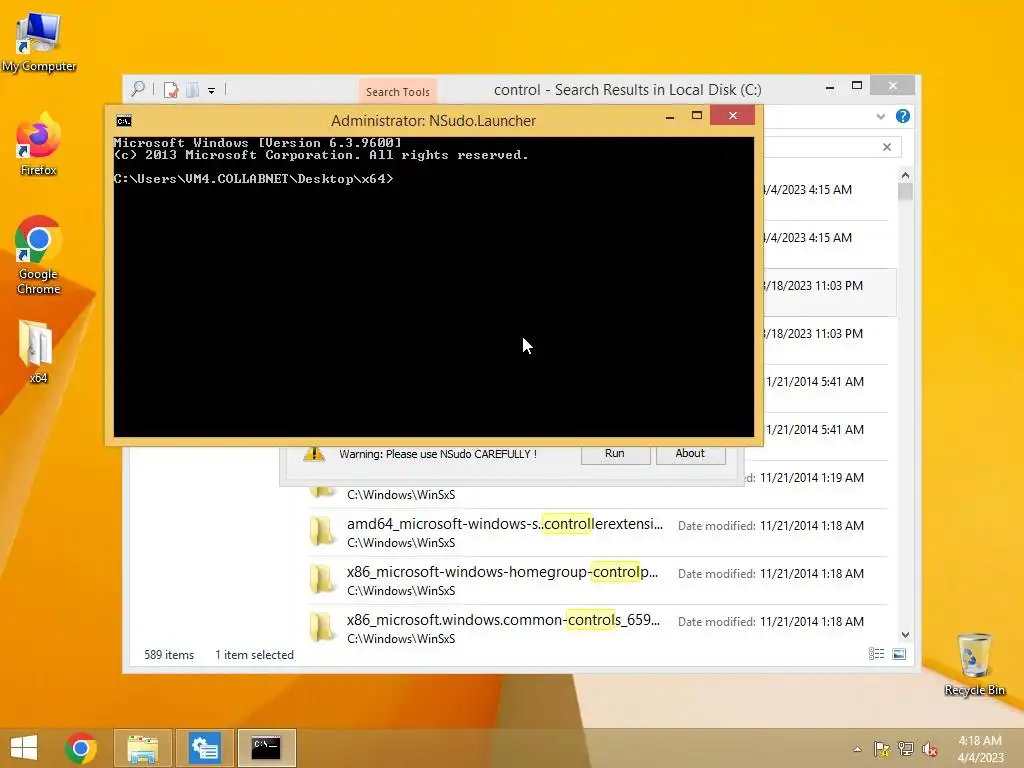
Task: Select the Search Tools ribbon tab
Action: coord(398,91)
